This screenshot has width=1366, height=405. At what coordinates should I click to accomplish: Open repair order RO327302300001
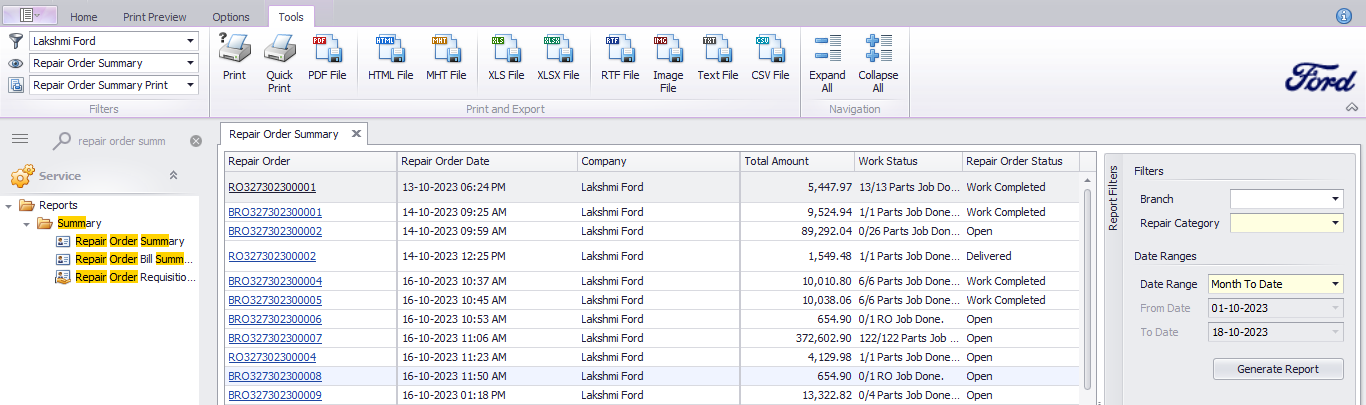272,187
